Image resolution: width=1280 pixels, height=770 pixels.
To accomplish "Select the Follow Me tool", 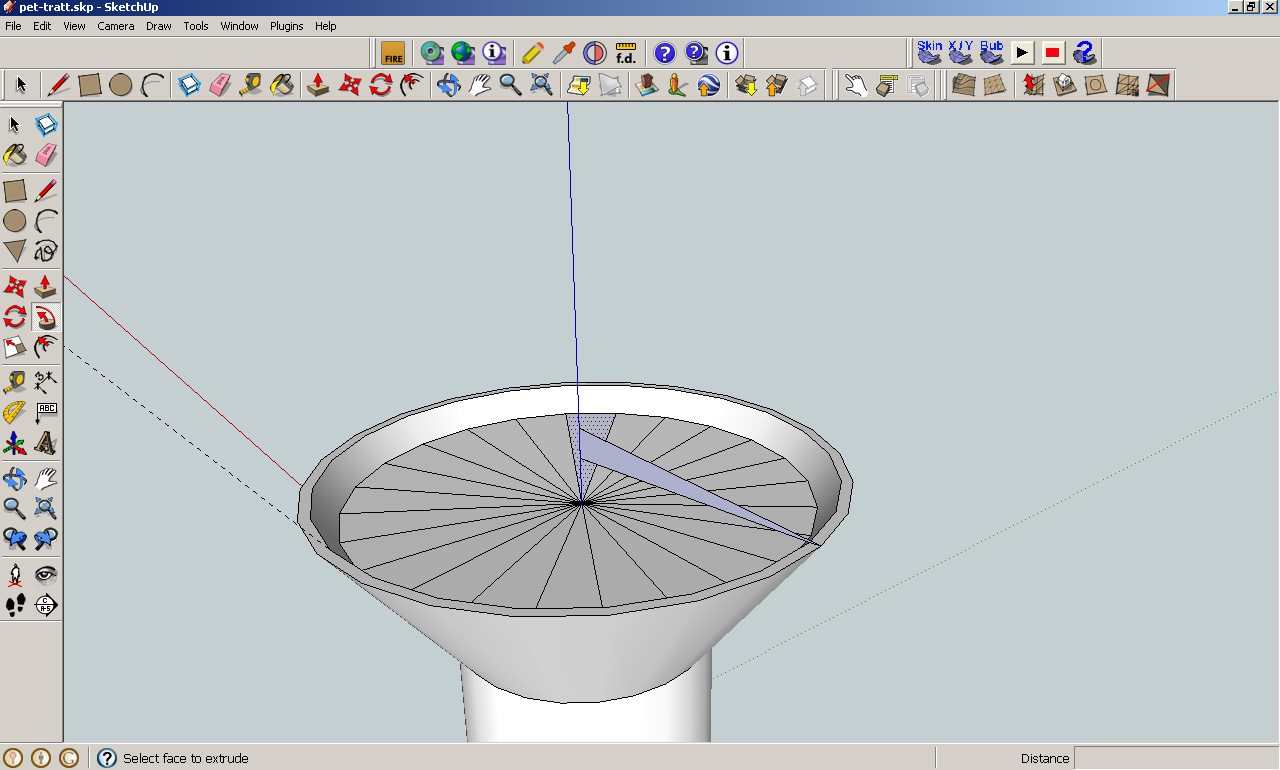I will pos(46,317).
